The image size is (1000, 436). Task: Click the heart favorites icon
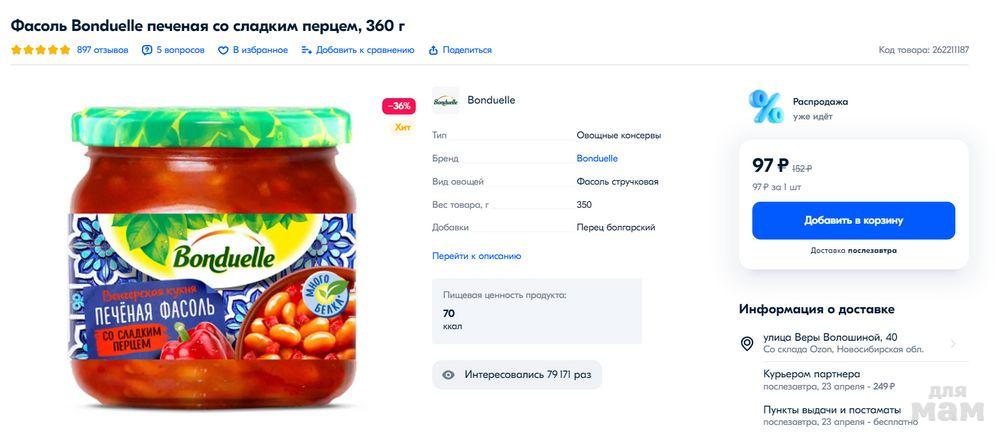223,50
